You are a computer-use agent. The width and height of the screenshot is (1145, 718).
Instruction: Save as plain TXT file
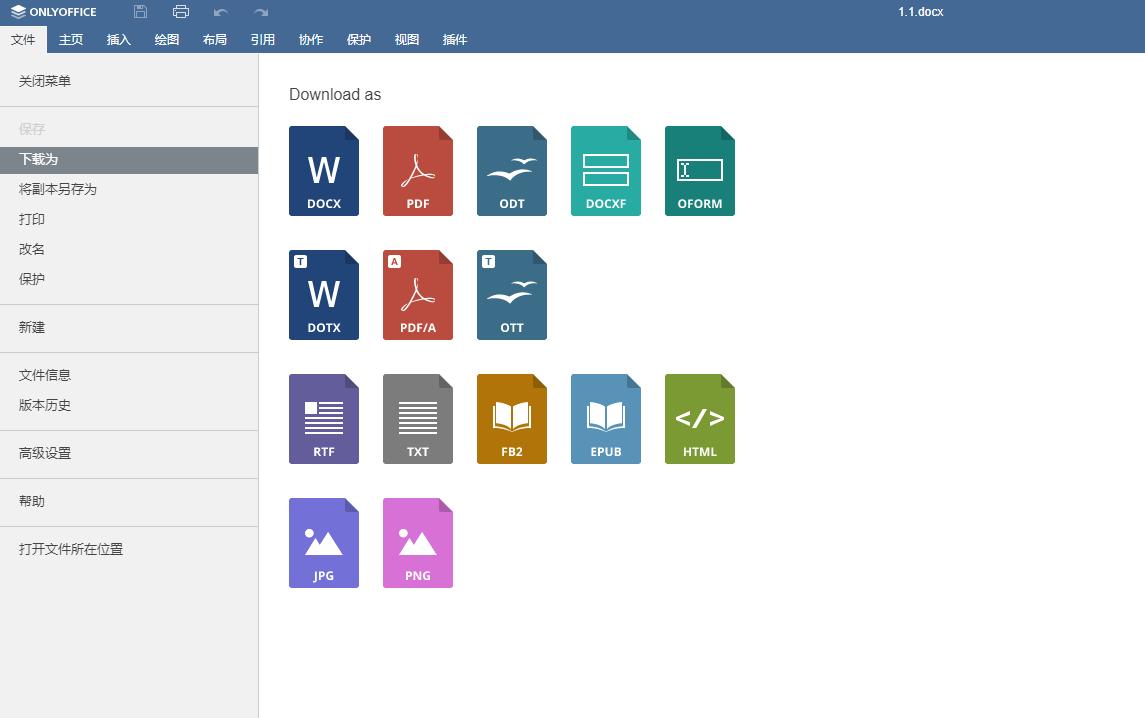point(417,418)
